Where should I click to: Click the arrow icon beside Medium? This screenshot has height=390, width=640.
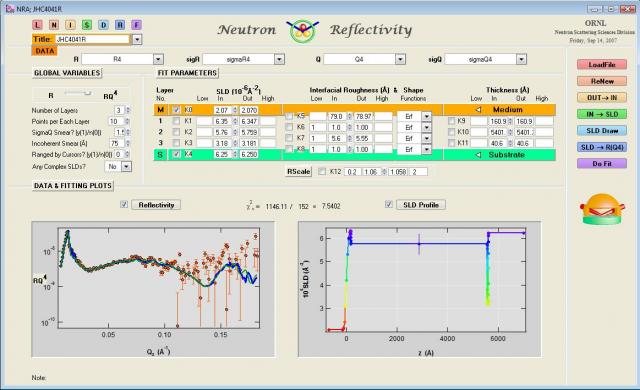(x=478, y=110)
